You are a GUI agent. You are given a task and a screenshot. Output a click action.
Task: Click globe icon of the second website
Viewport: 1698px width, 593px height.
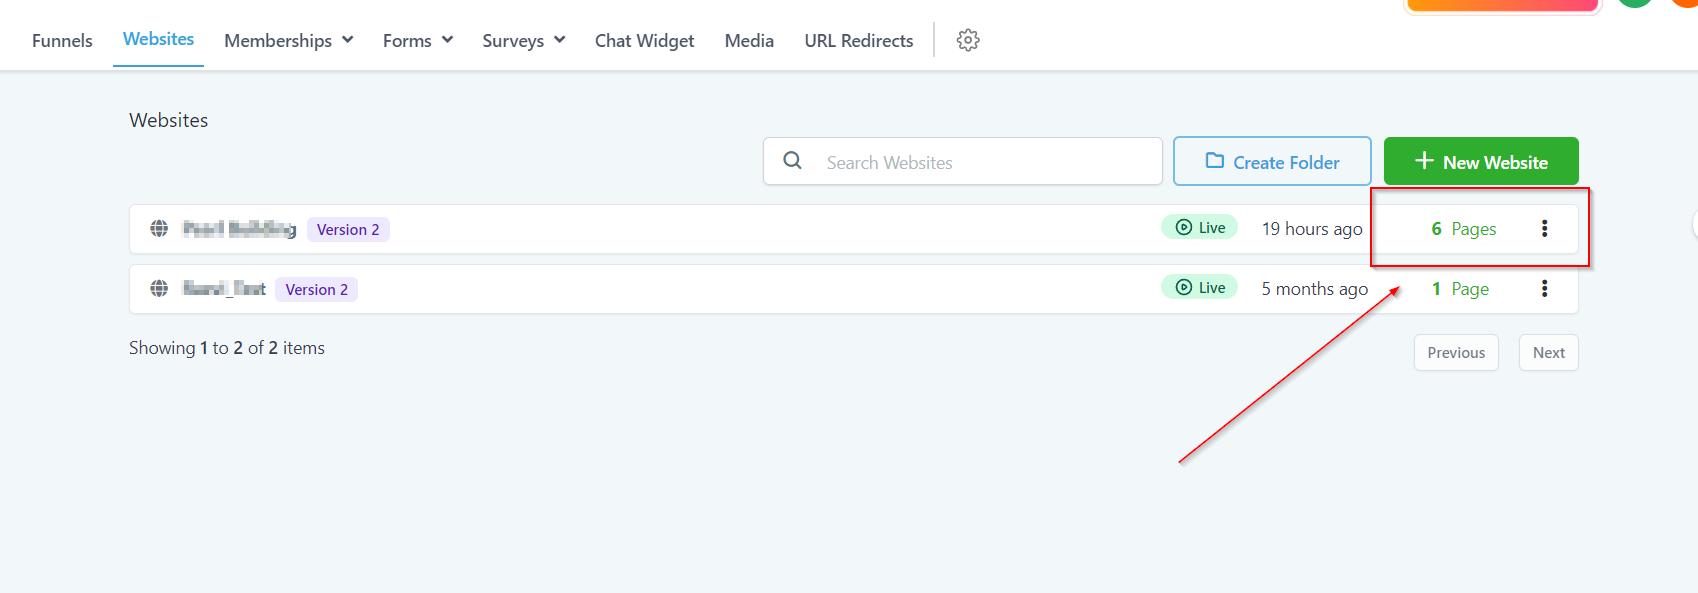159,289
